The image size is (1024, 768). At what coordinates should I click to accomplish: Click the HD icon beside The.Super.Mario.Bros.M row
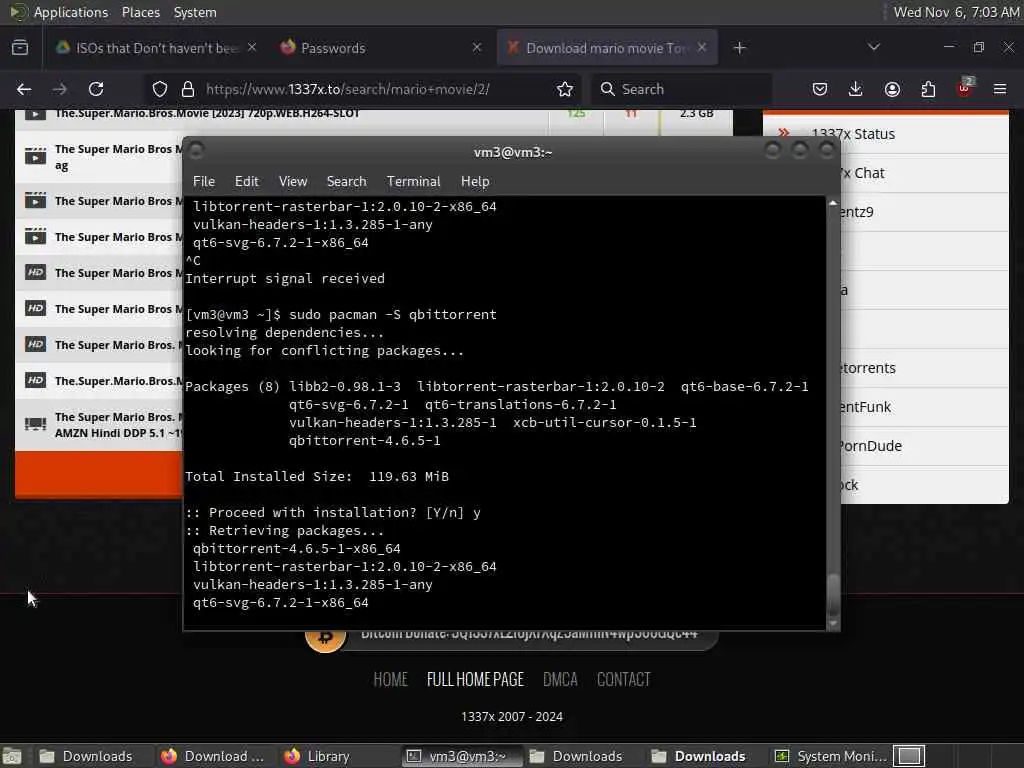[35, 380]
